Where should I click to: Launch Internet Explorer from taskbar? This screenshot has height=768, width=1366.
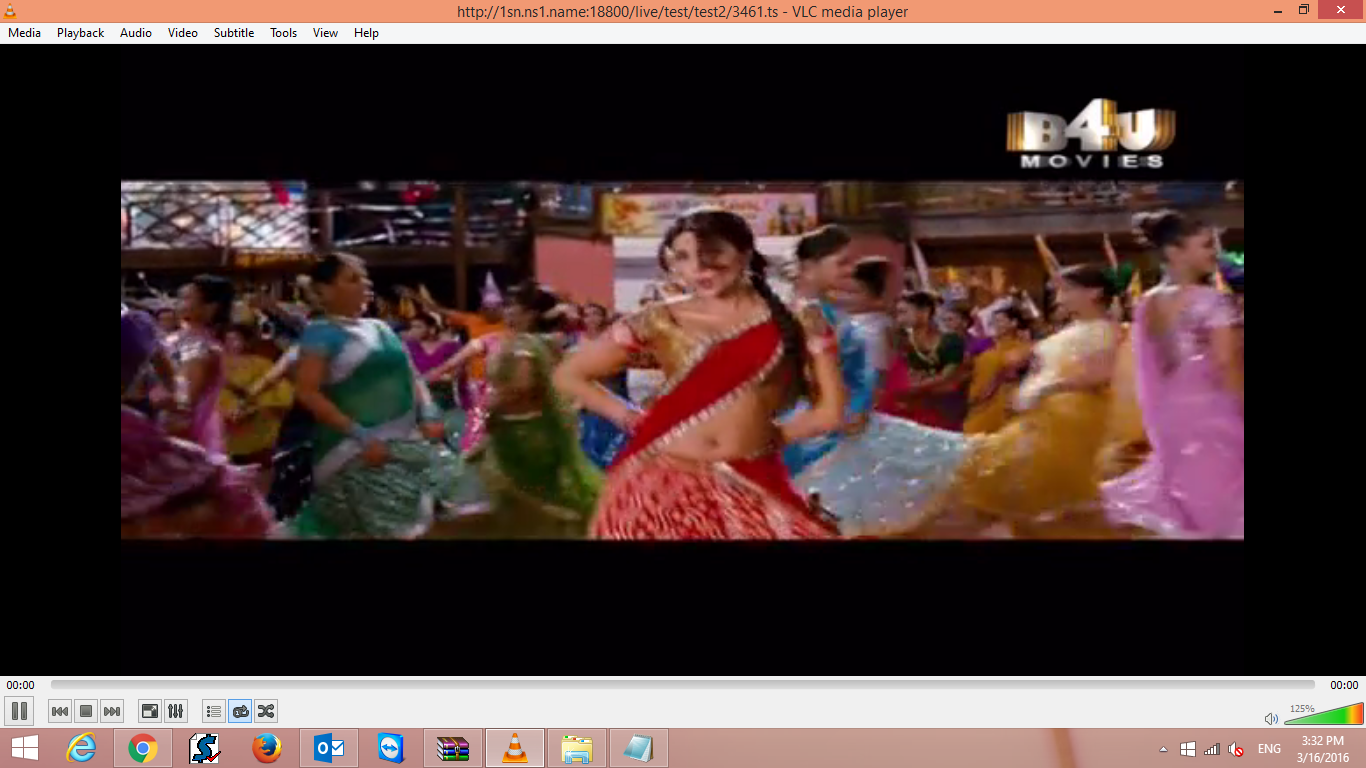click(81, 748)
